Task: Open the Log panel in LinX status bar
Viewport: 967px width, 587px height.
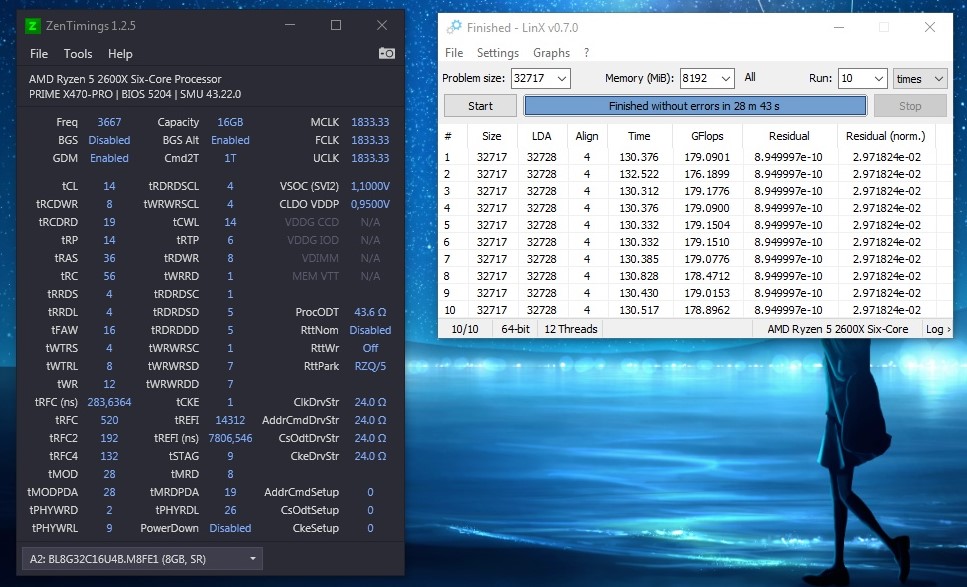Action: [937, 329]
